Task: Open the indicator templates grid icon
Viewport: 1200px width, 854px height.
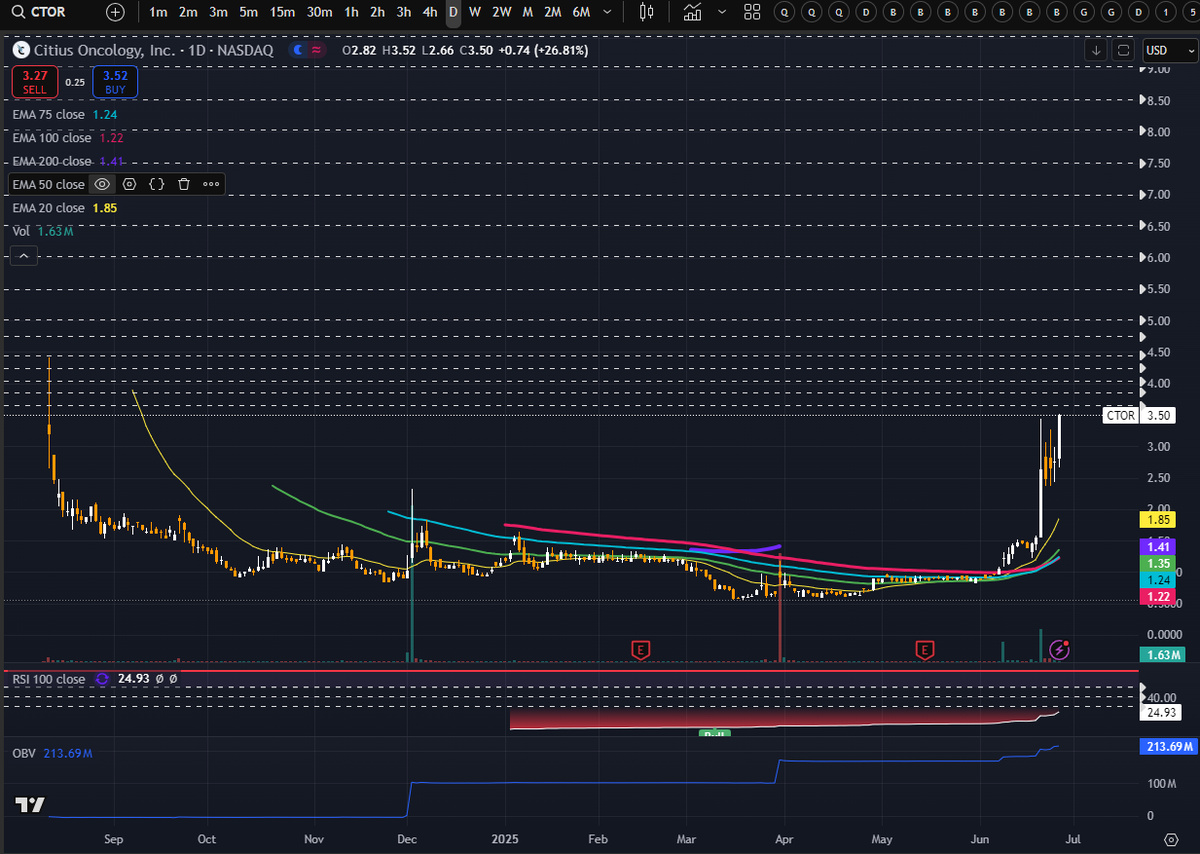Action: 753,12
